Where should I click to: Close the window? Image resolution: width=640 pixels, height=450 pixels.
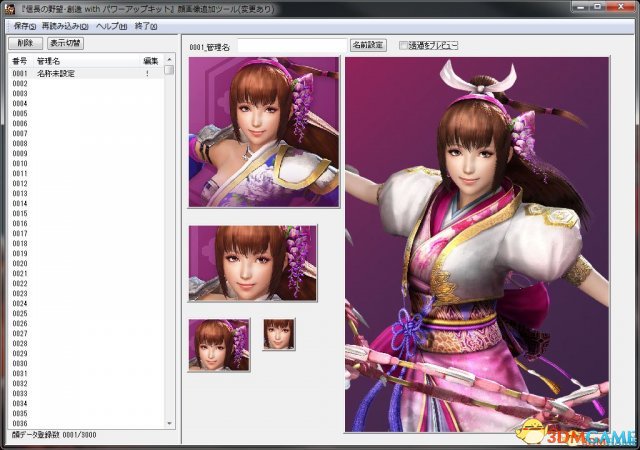621,7
